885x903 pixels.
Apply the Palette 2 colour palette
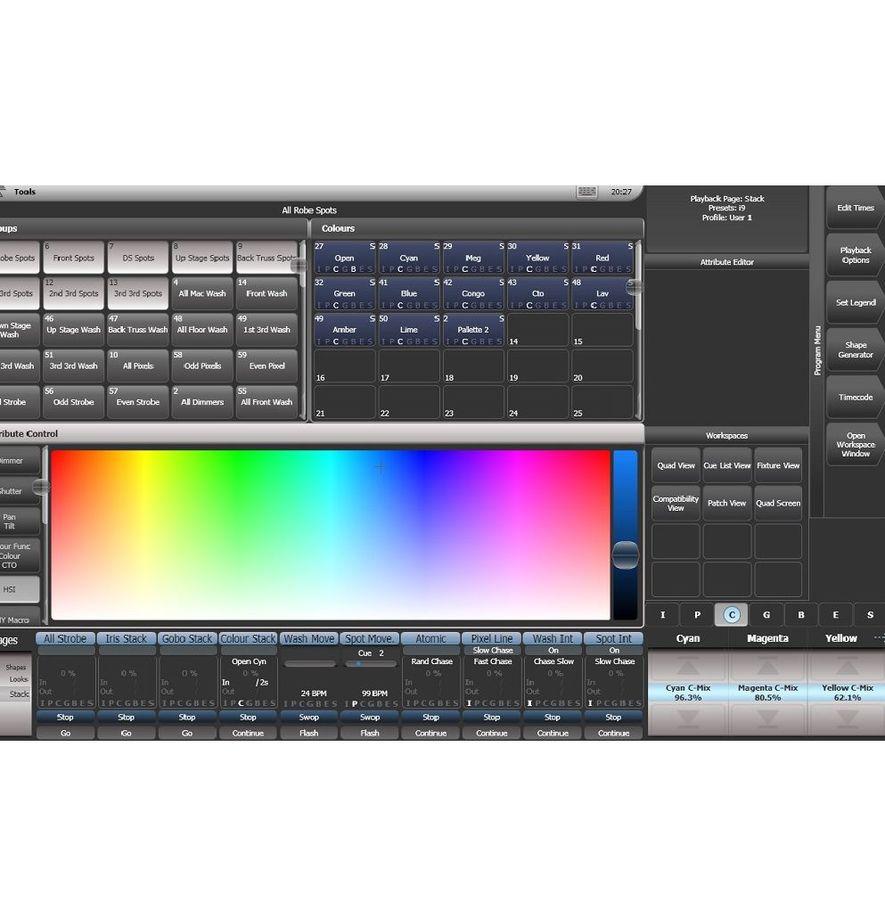[473, 329]
